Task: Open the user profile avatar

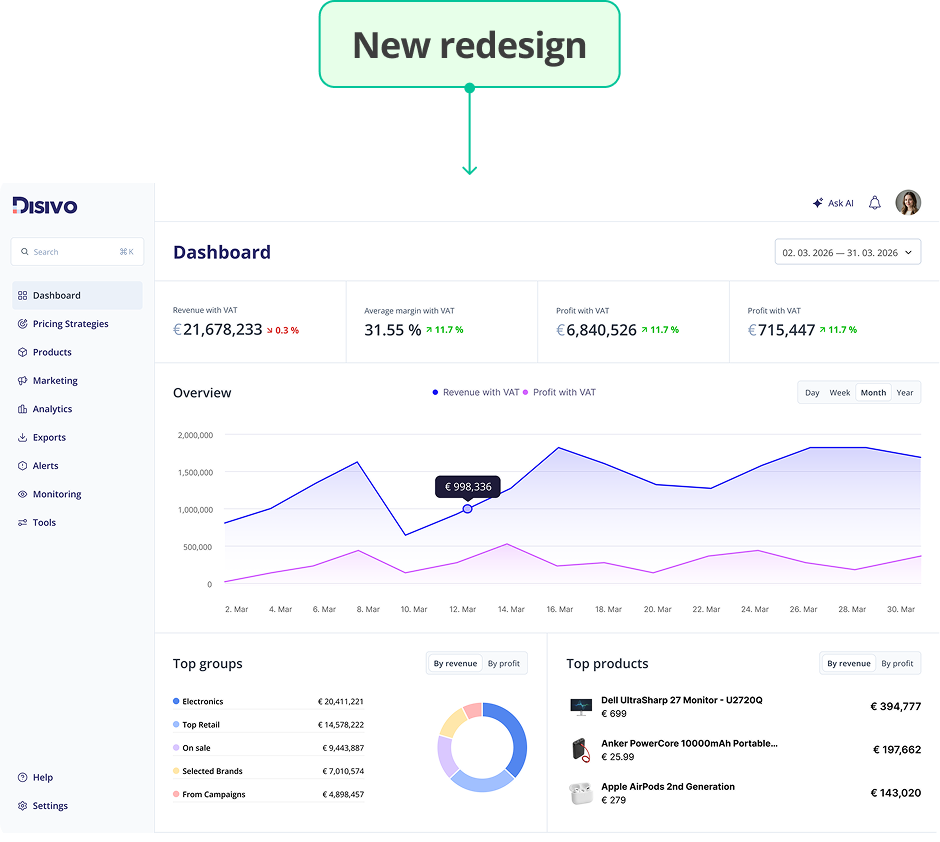Action: [x=908, y=203]
